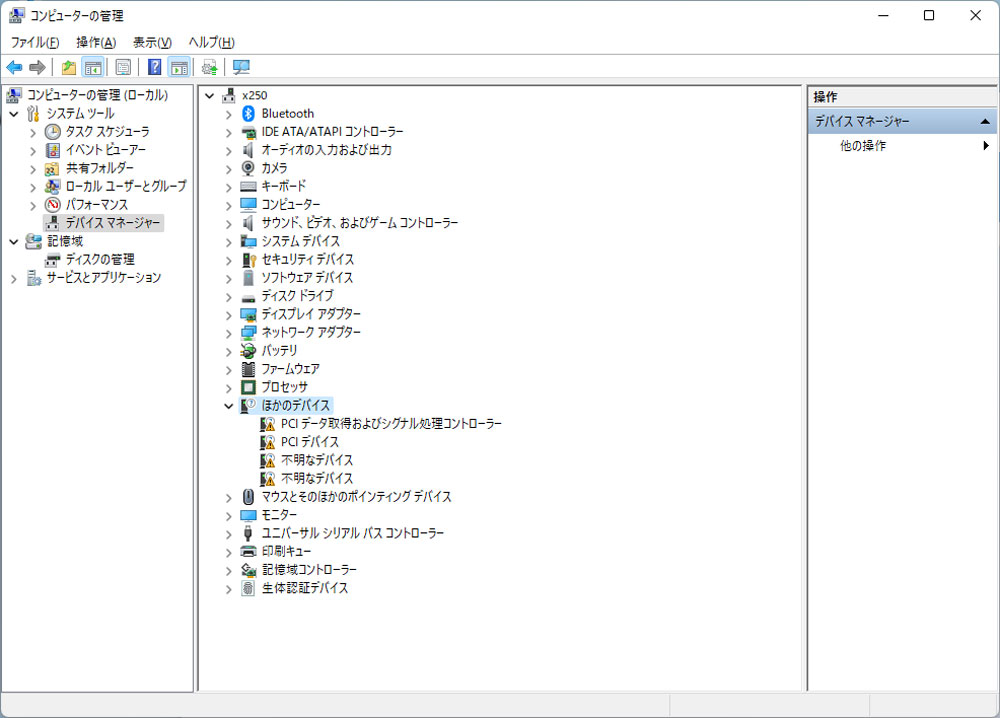The image size is (1000, 718).
Task: Collapse the システム ツール node
Action: 13,114
